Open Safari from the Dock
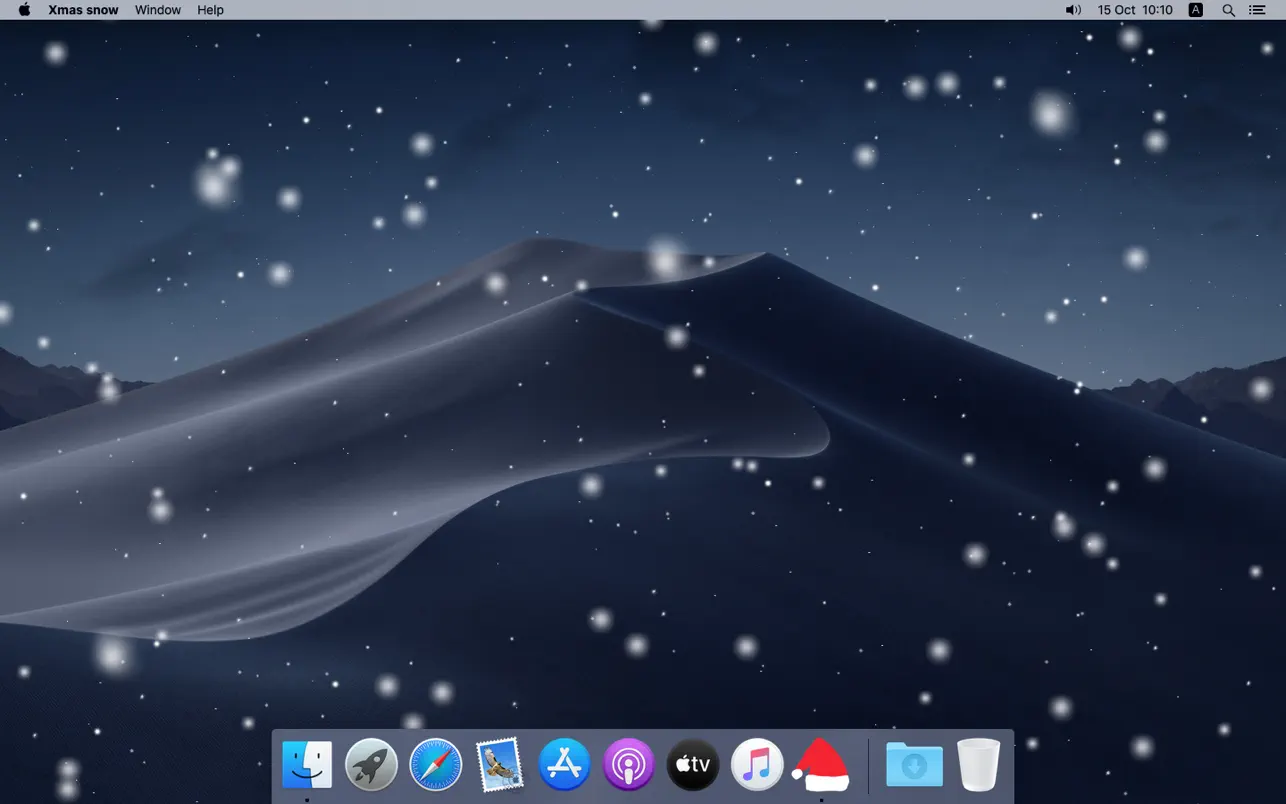 [x=435, y=764]
